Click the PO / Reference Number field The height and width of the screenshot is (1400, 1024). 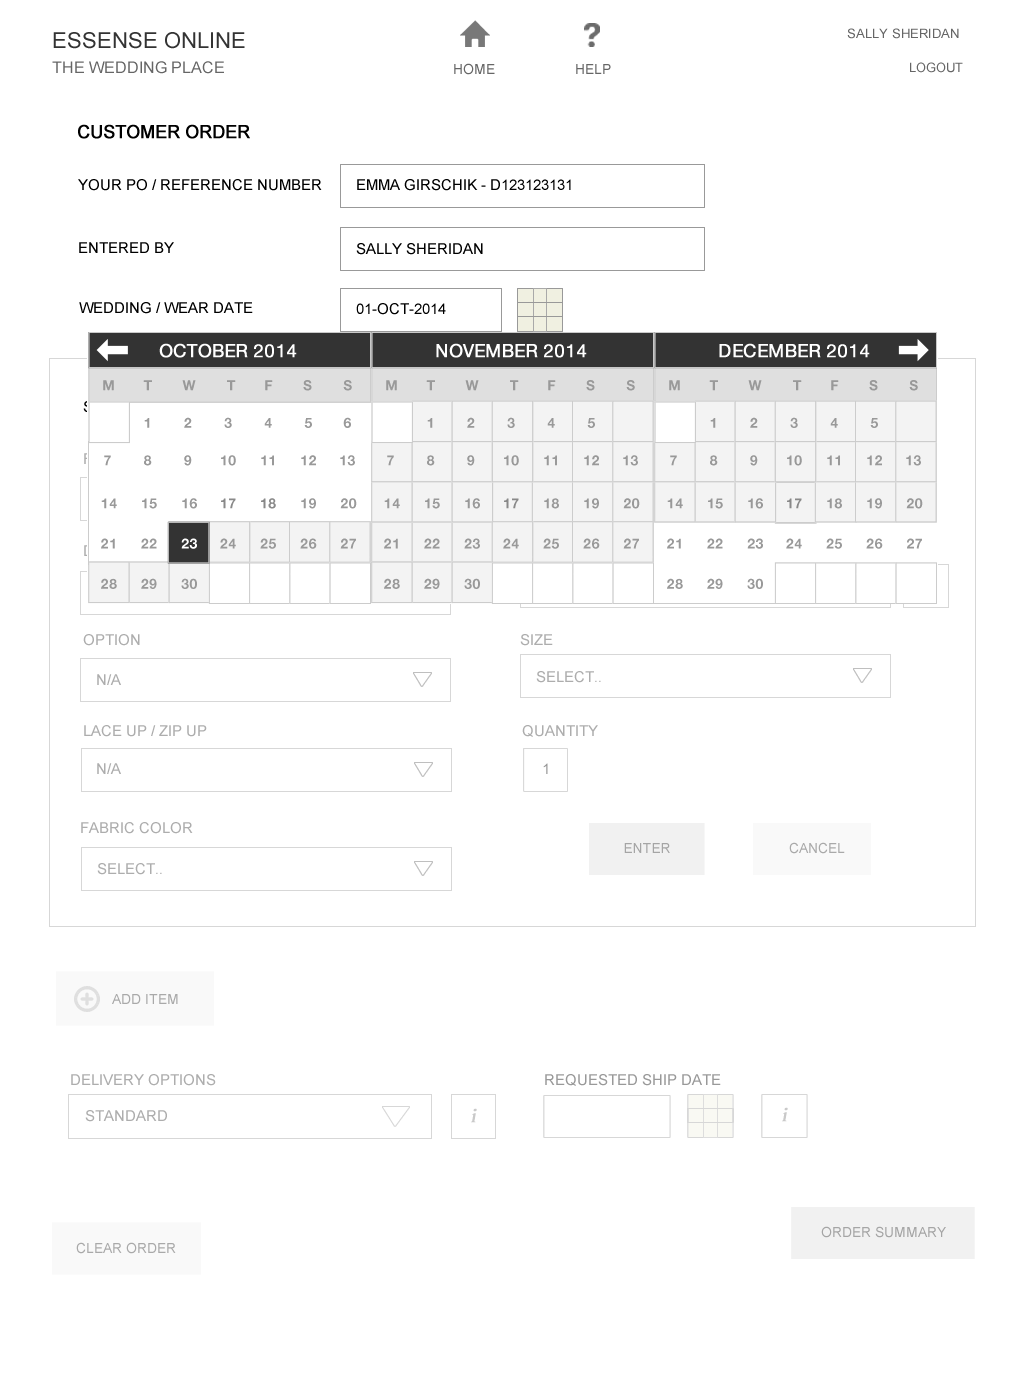point(522,186)
